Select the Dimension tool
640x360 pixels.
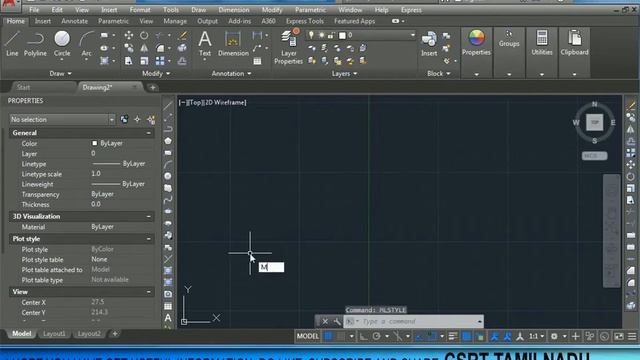tap(233, 43)
